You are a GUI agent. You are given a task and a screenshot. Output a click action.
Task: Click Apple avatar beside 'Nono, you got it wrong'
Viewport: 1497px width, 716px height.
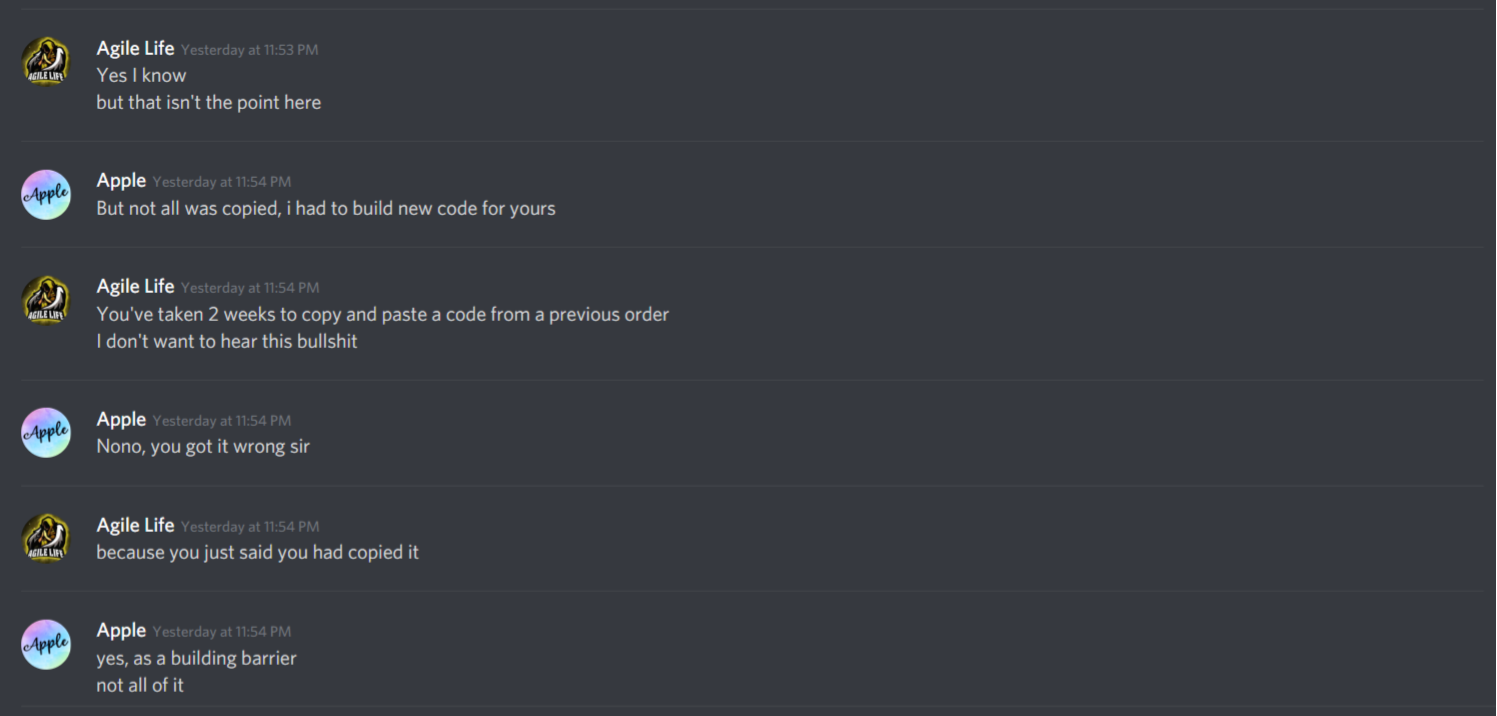(x=46, y=433)
